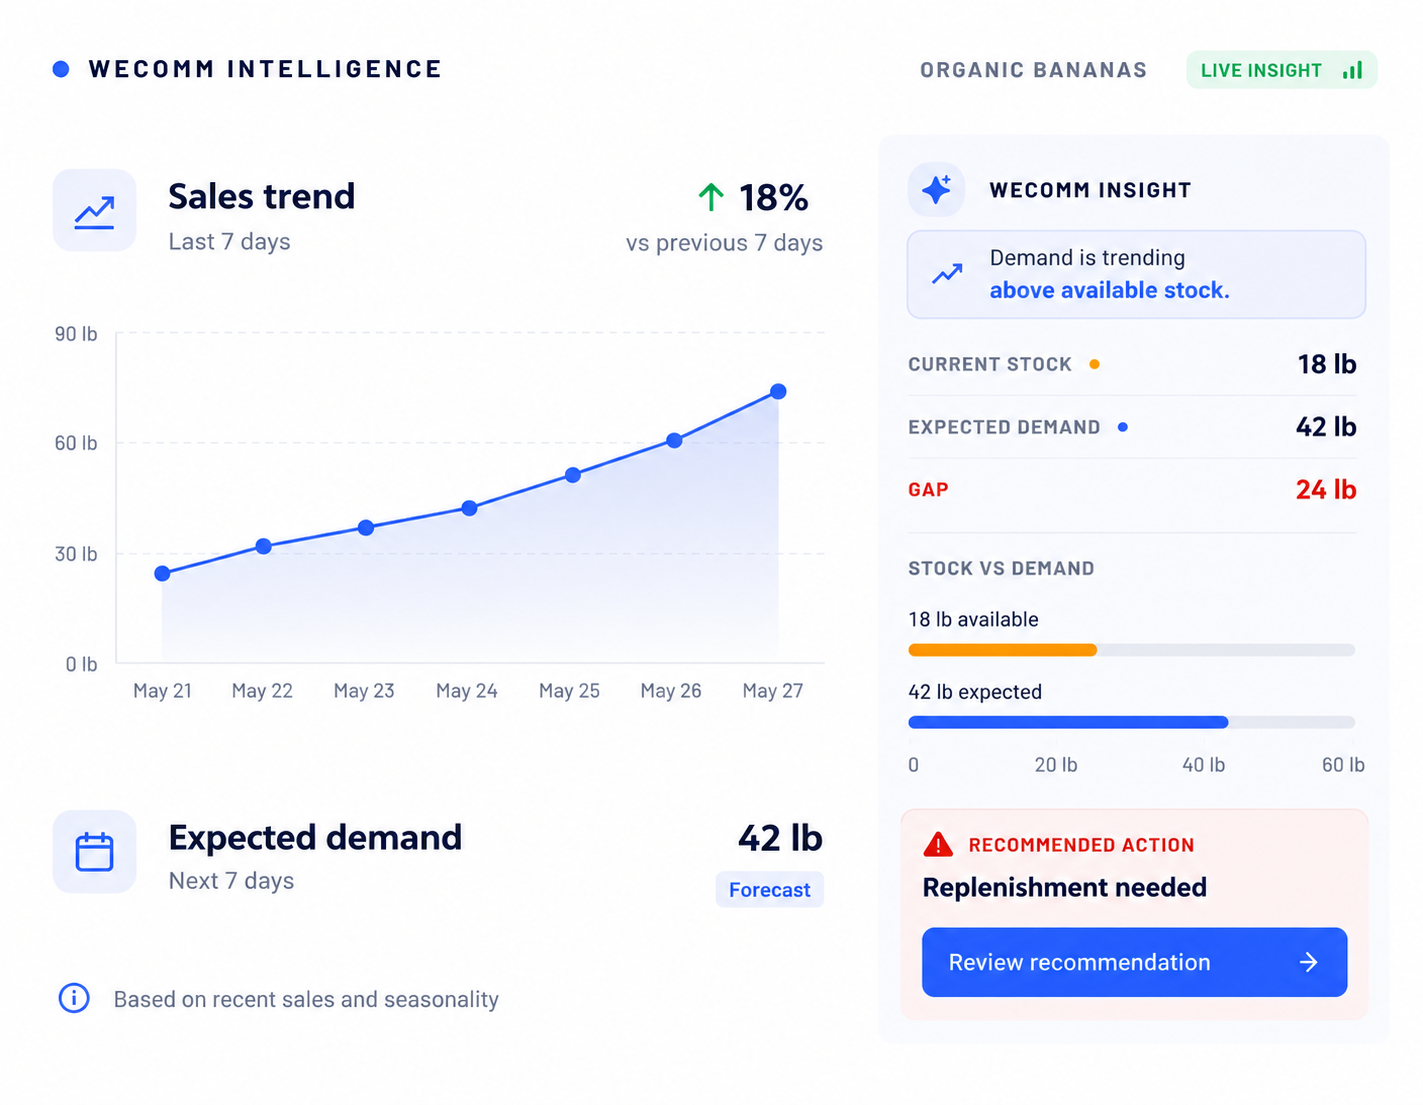Click the 20 lb scale label under bars
Viewport: 1423px width, 1105px height.
coord(1056,765)
